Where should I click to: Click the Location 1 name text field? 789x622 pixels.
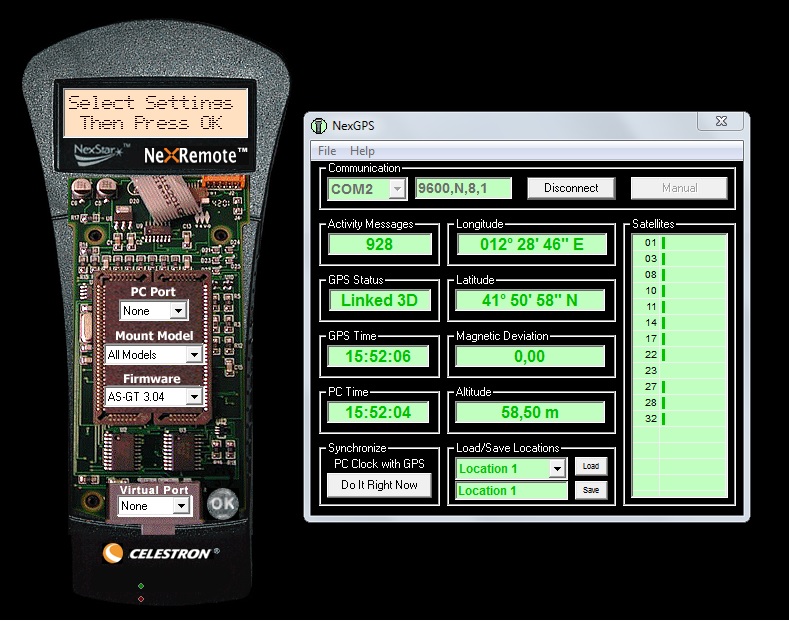point(511,491)
